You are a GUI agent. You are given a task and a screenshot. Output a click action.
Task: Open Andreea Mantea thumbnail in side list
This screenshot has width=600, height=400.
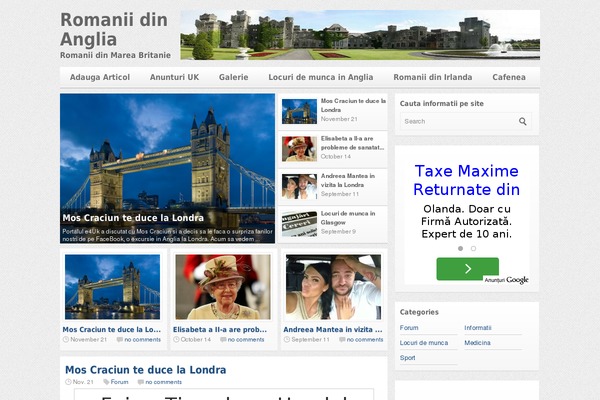coord(299,186)
